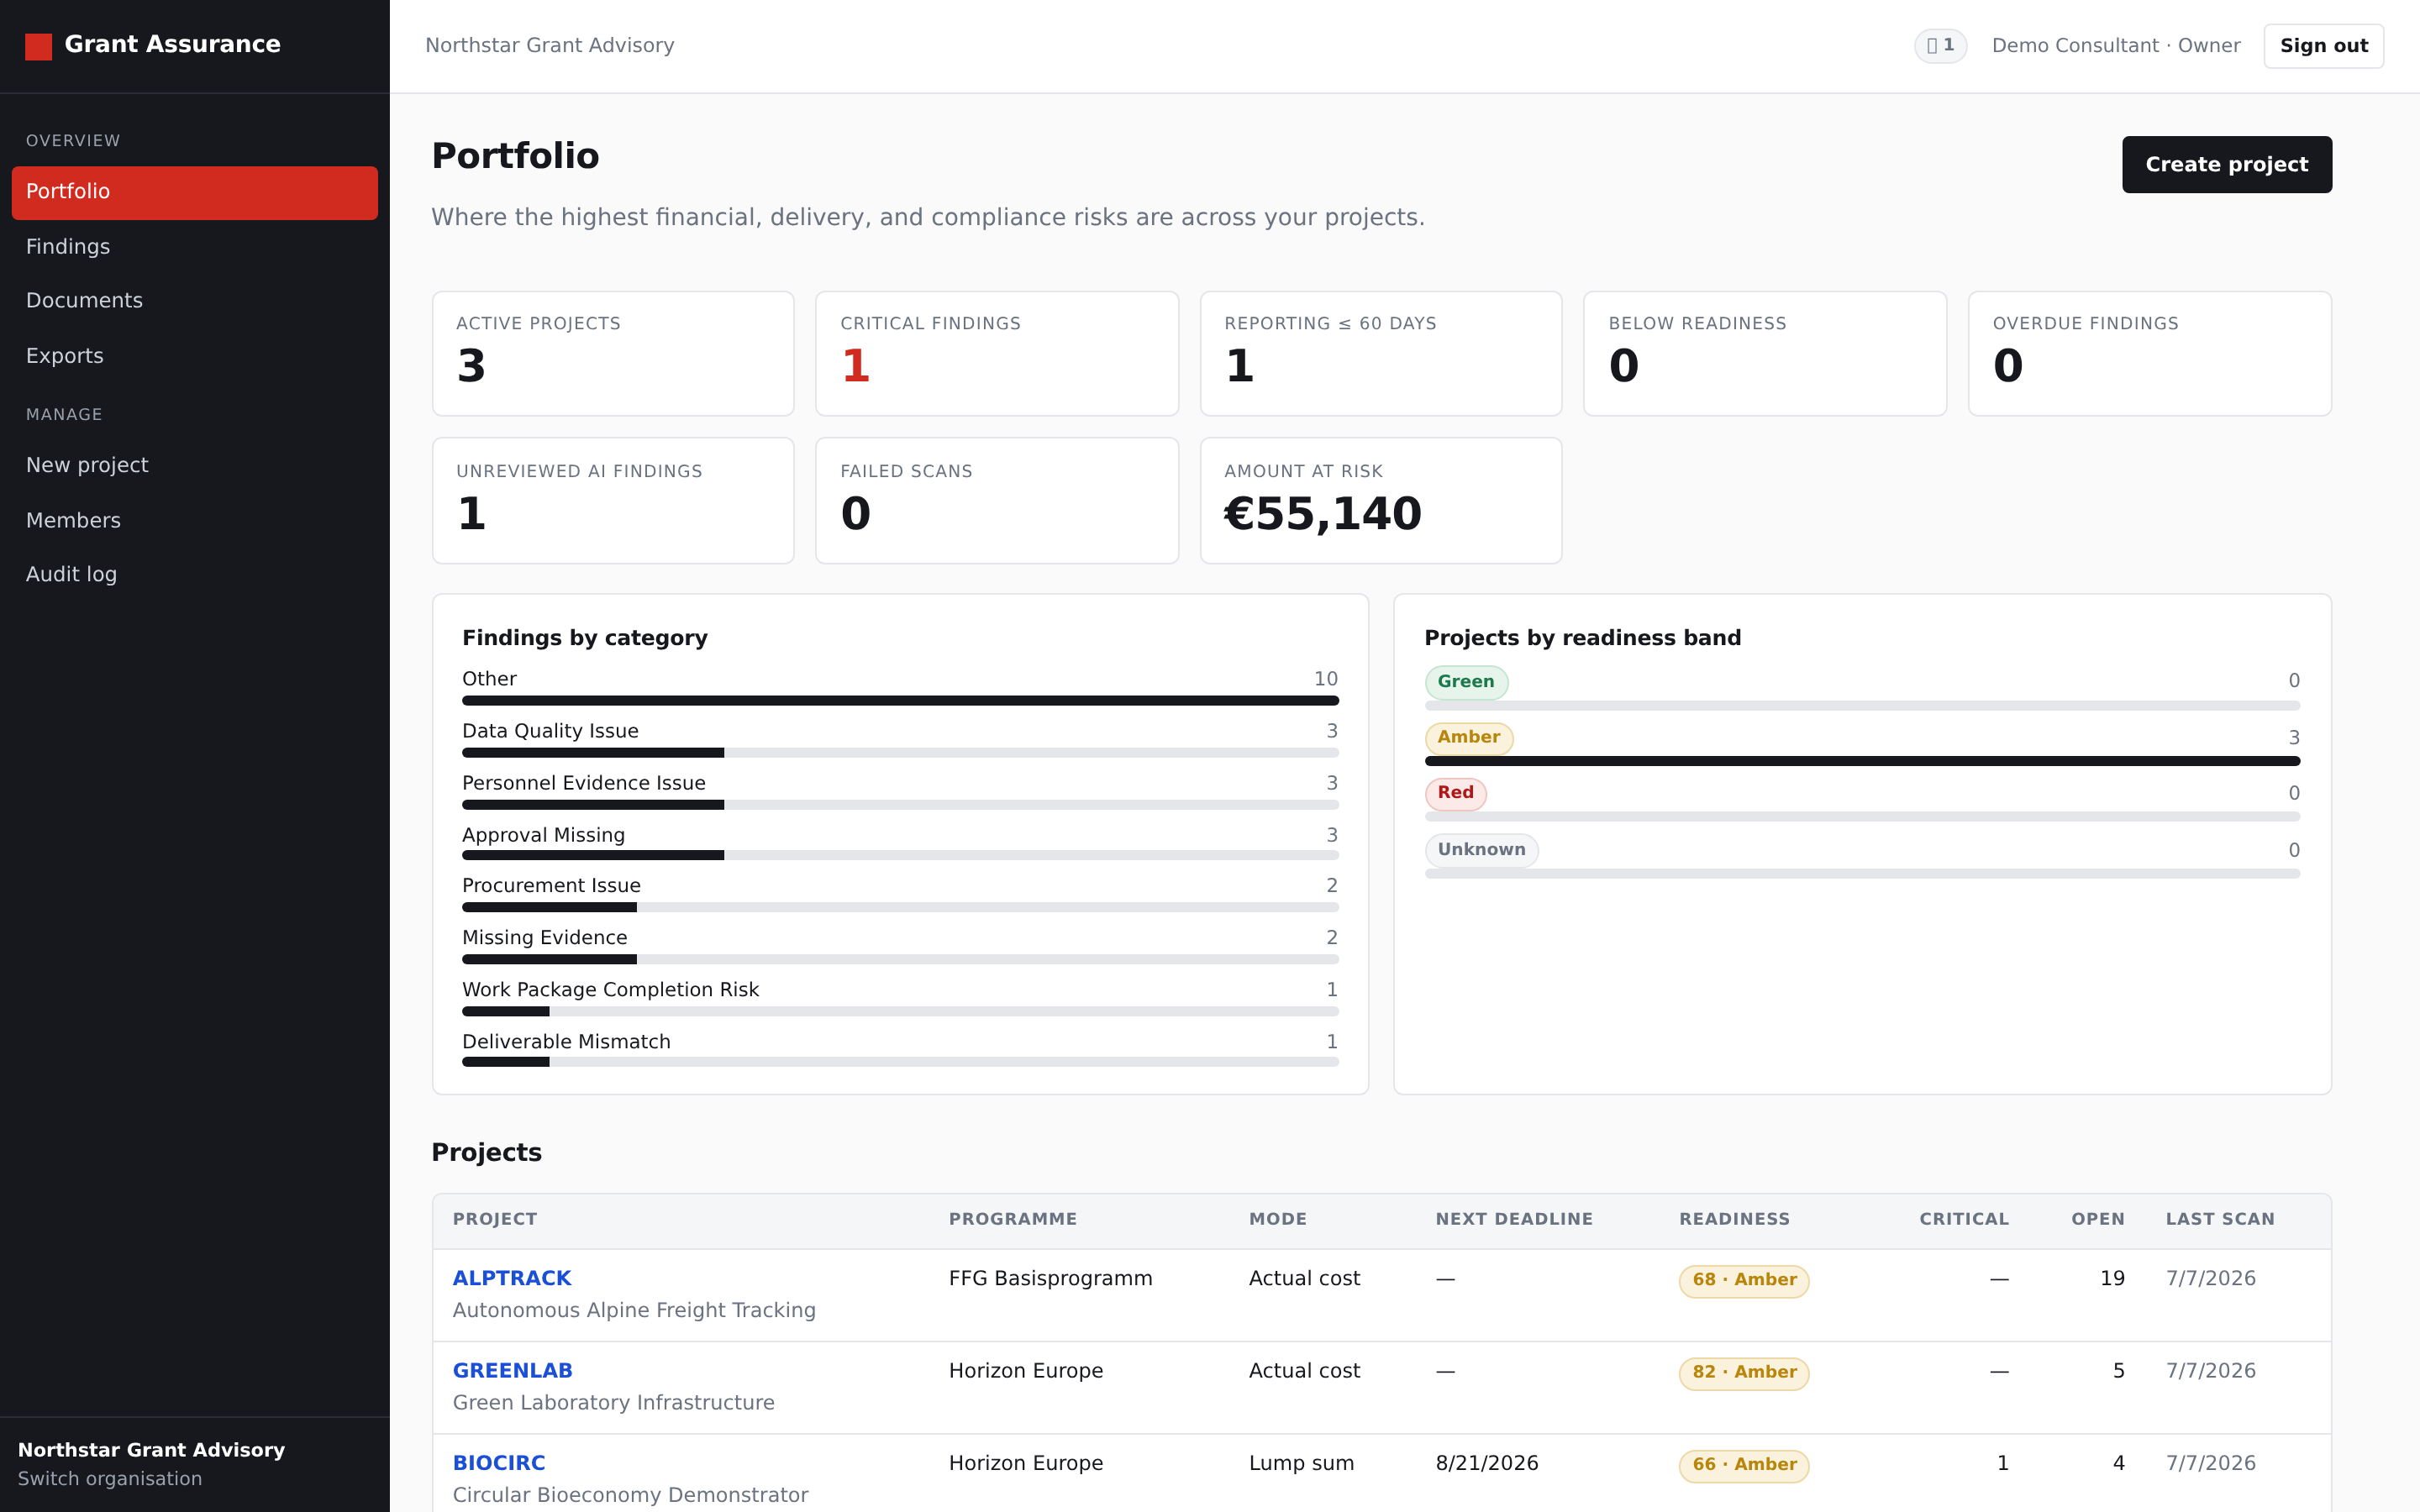Open the ALPTRACK project link
This screenshot has height=1512, width=2420.
click(512, 1278)
